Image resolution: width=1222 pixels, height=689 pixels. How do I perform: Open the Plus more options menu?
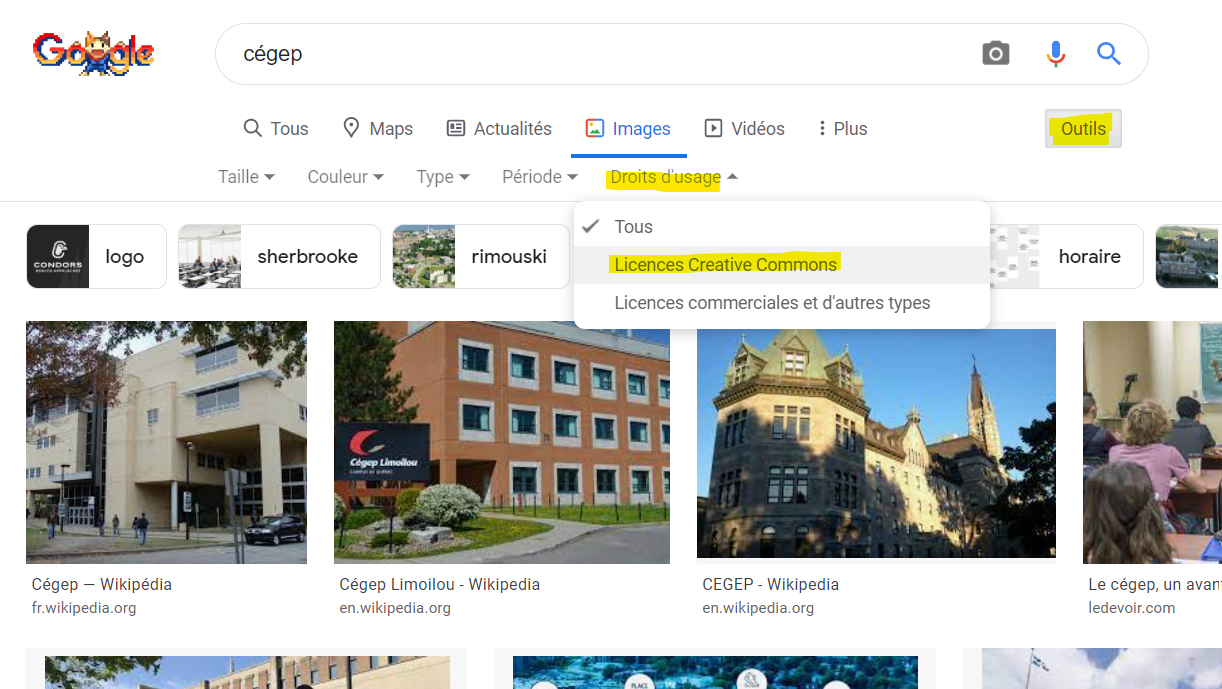click(x=842, y=128)
